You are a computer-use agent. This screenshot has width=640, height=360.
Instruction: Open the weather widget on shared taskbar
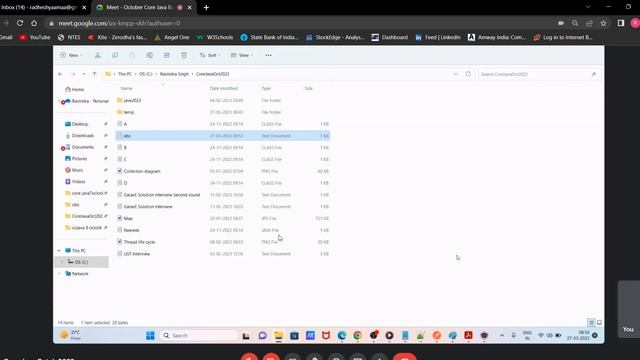[71, 336]
